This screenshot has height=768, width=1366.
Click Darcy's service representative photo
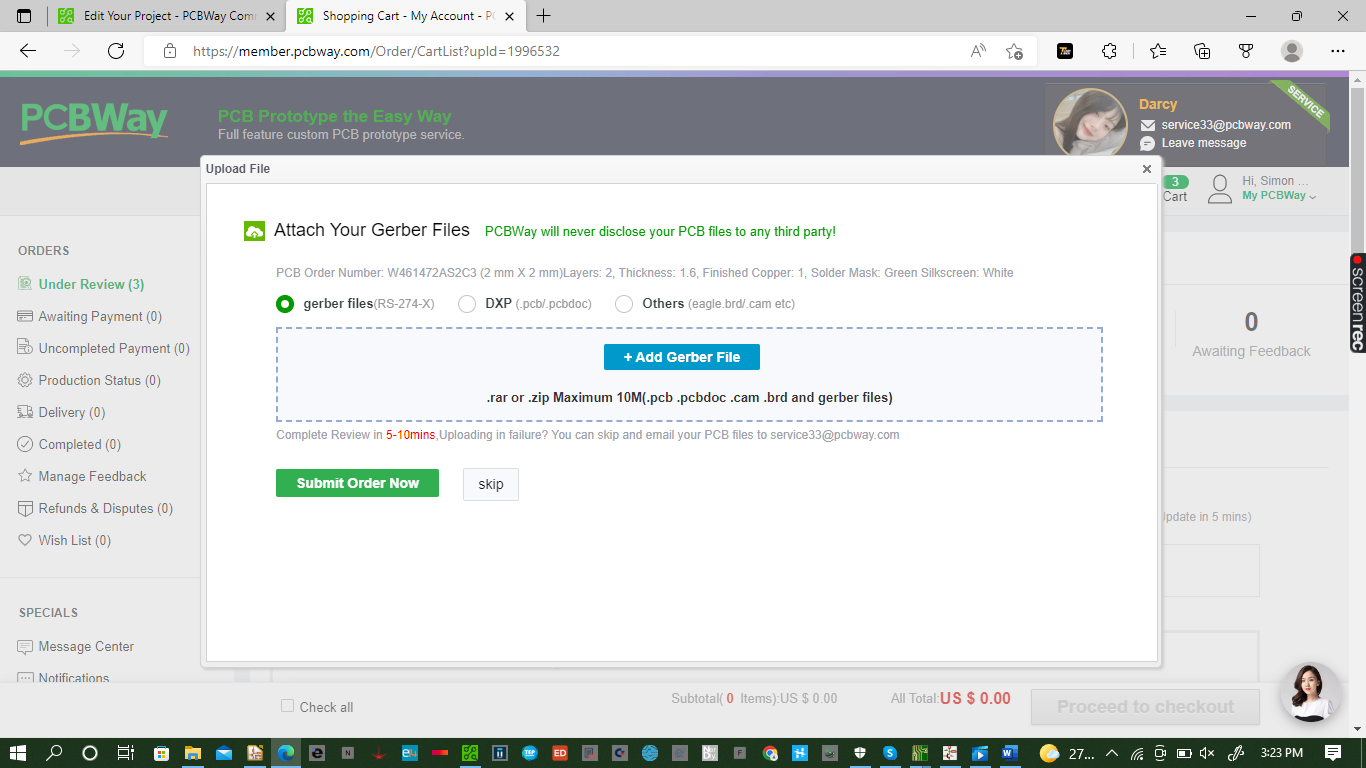(x=1090, y=122)
